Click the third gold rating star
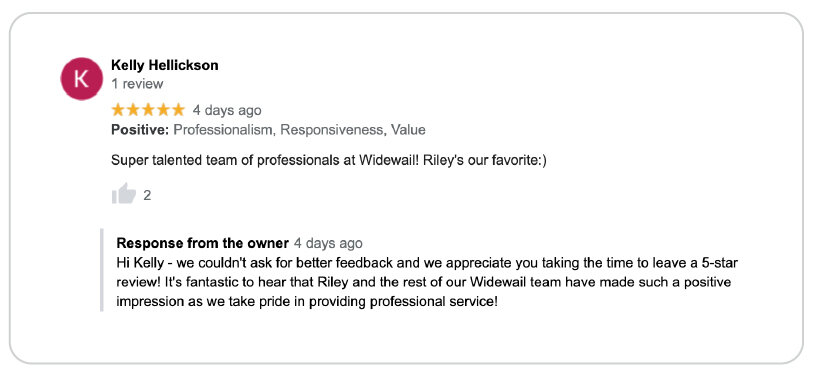816x378 pixels. [x=148, y=110]
